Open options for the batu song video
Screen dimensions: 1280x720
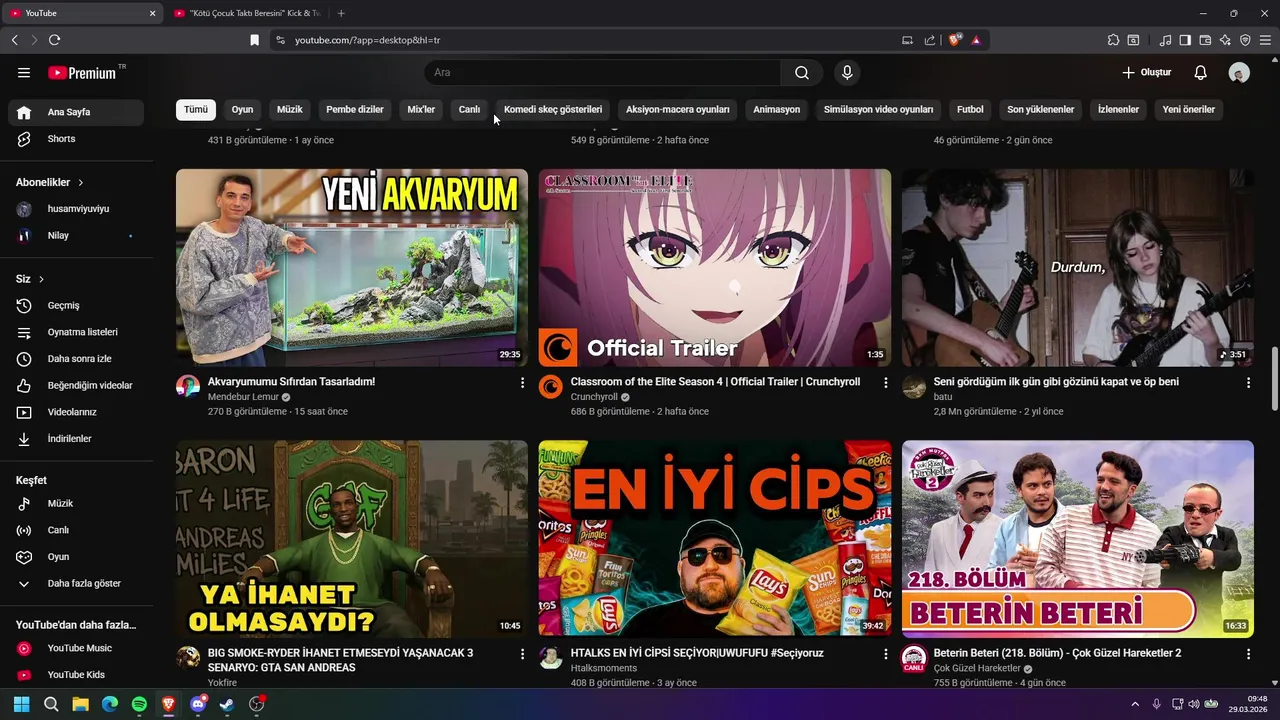1248,383
